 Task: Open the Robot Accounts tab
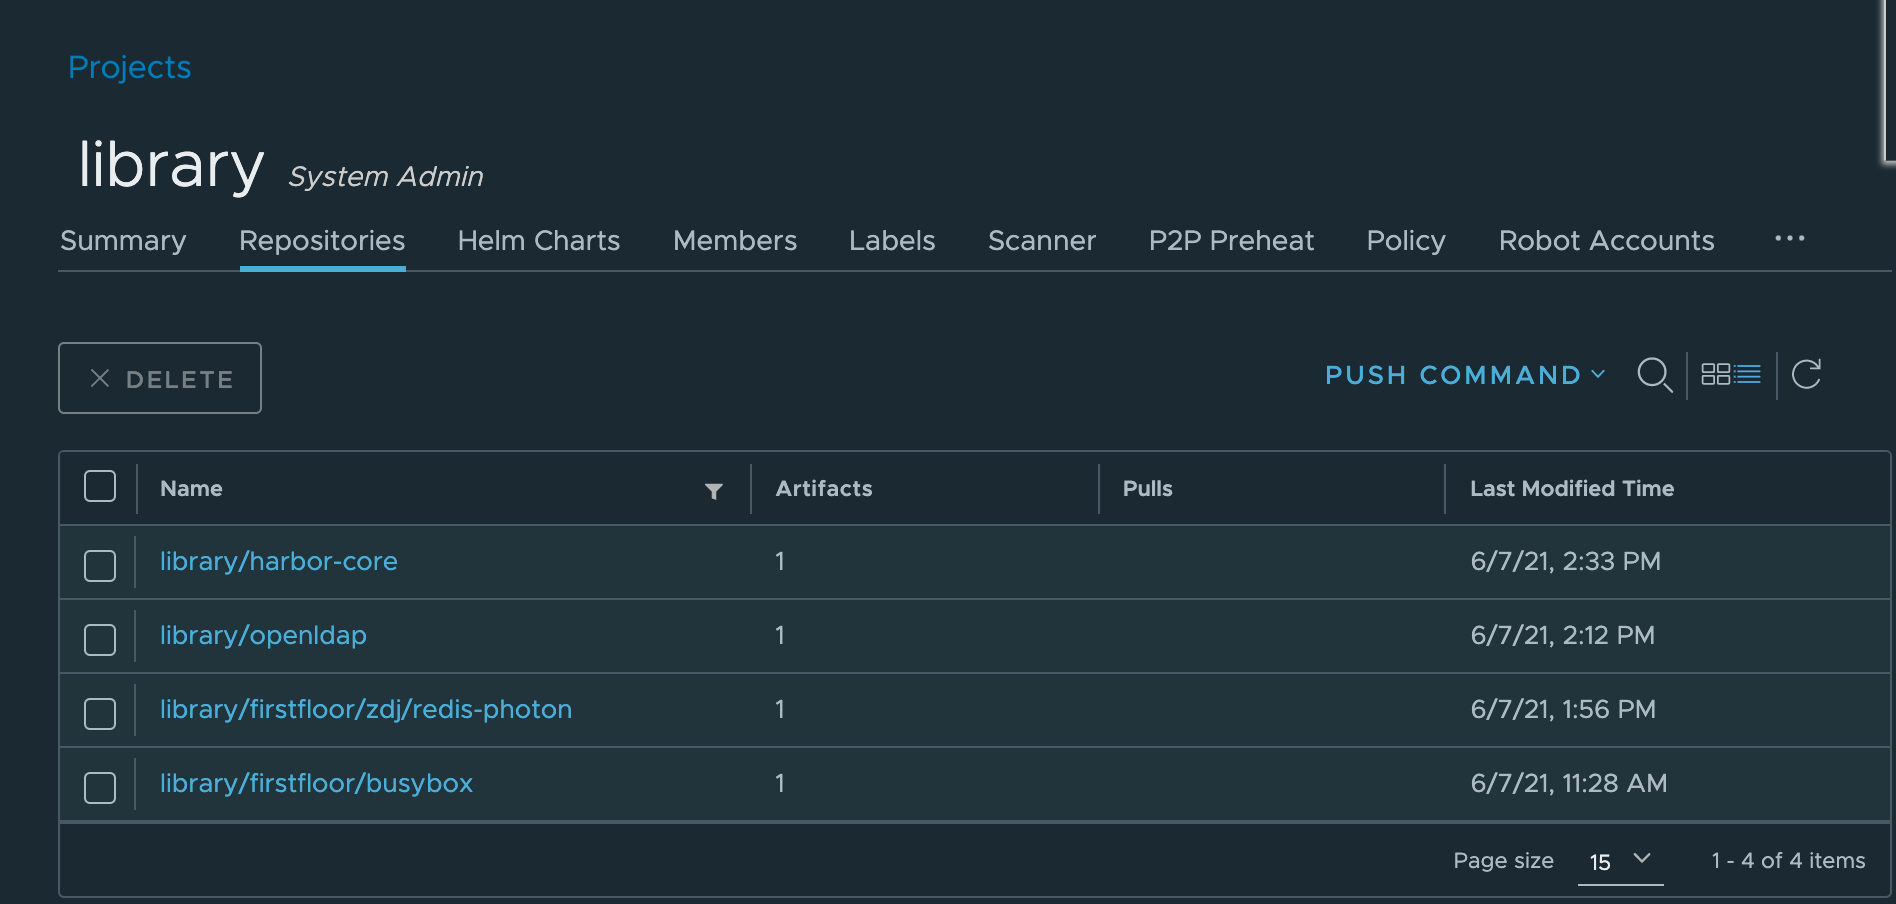pos(1606,241)
